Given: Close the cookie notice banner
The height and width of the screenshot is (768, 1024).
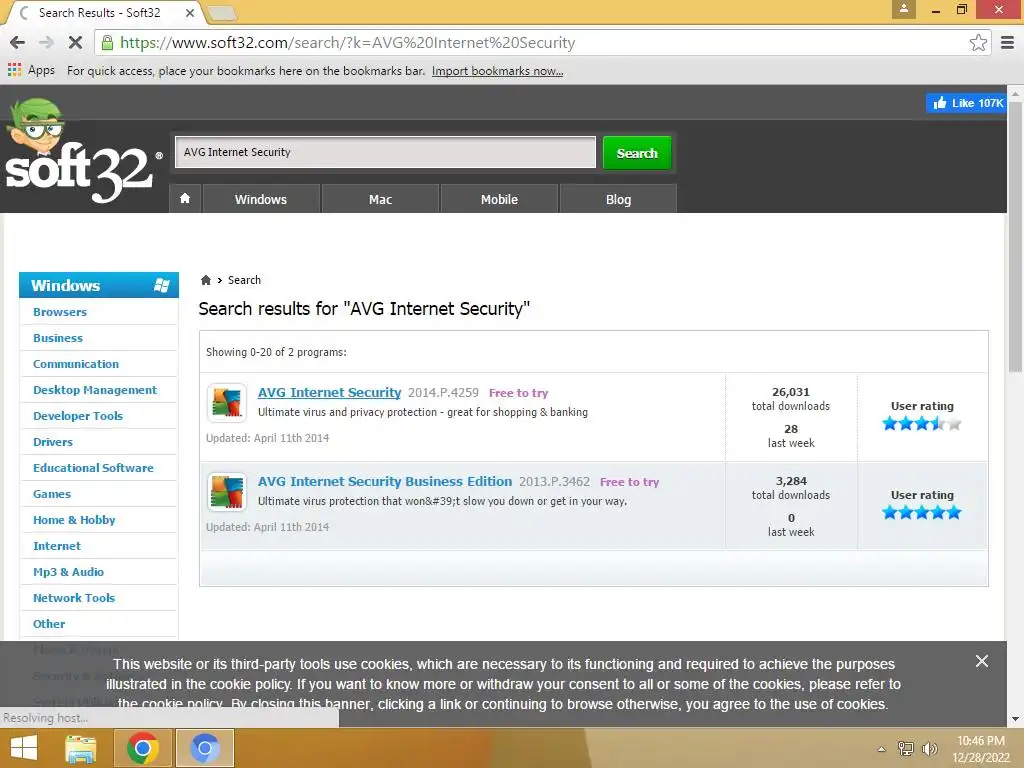Looking at the screenshot, I should [981, 661].
